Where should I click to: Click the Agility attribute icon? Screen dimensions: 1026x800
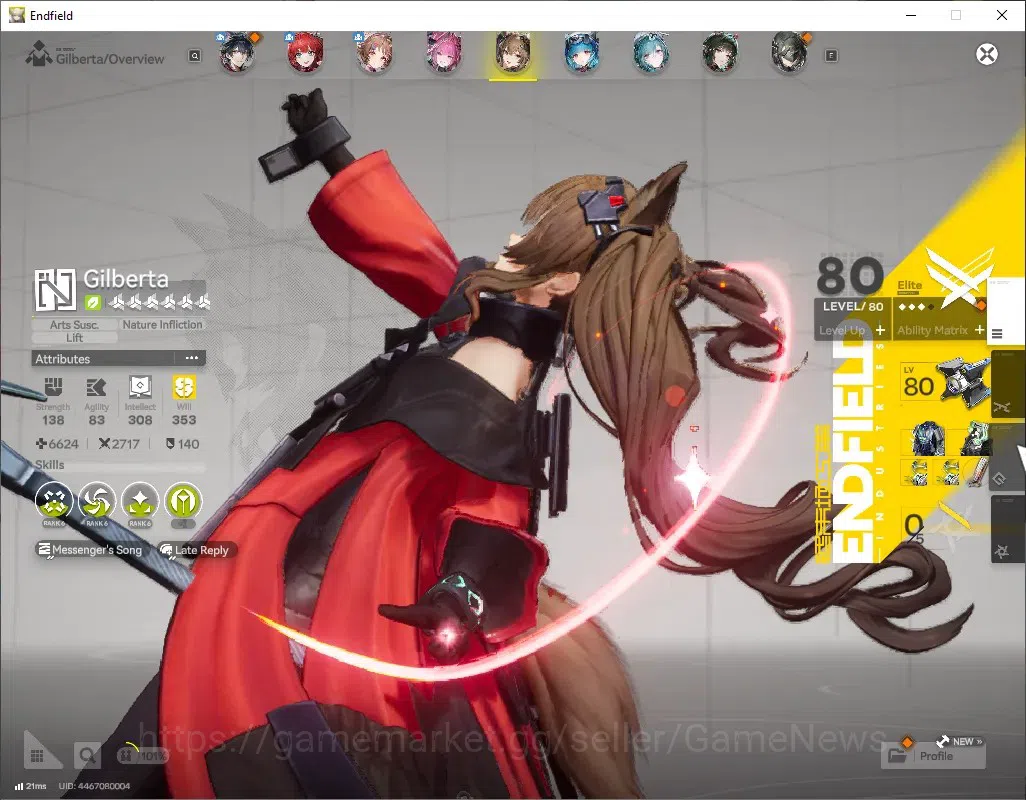96,387
